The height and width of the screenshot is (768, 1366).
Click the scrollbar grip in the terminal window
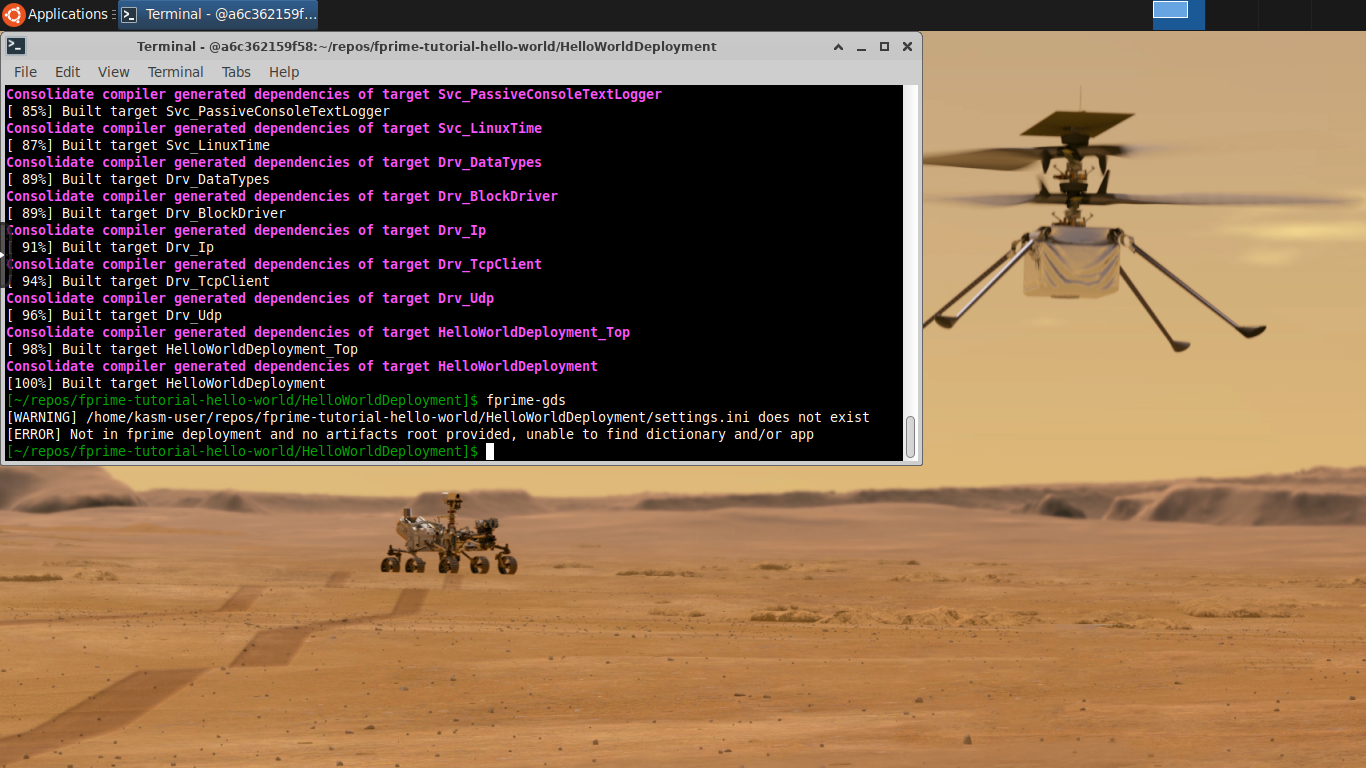pyautogui.click(x=911, y=437)
